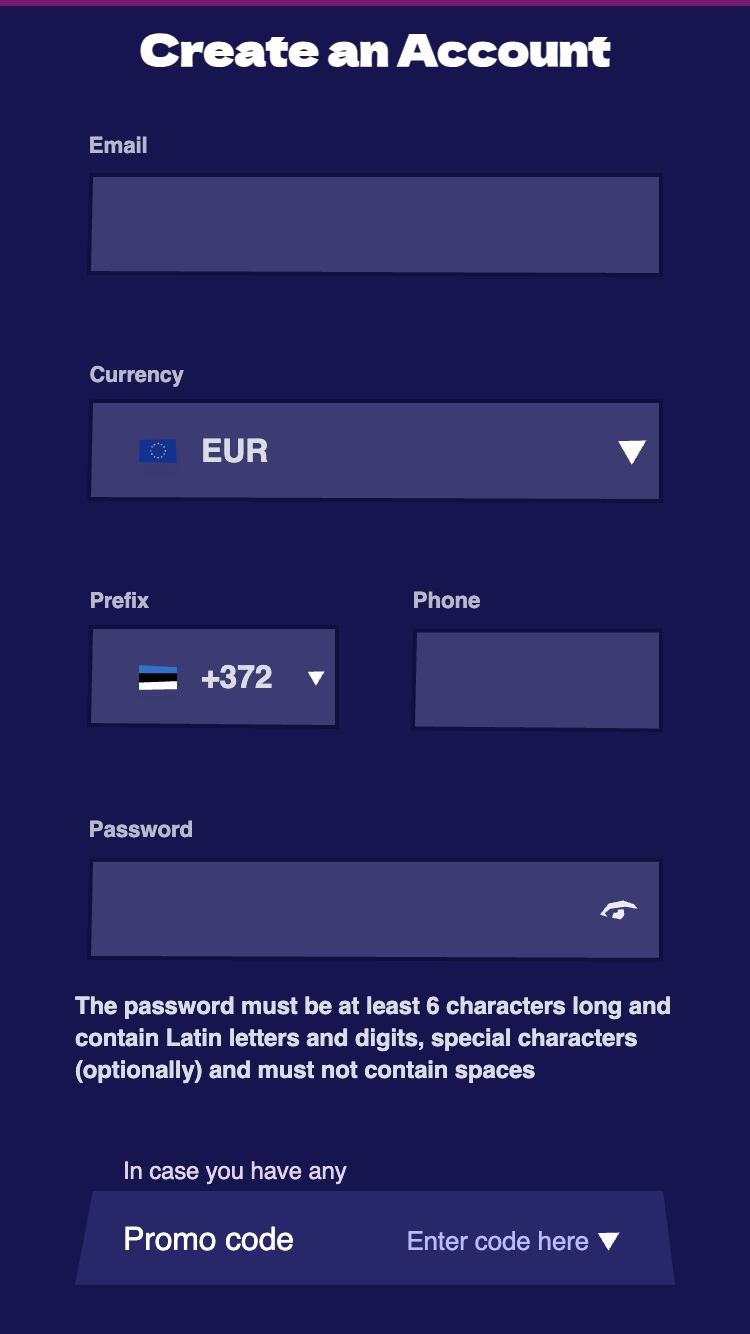This screenshot has height=1334, width=750.
Task: Click the Password field label
Action: click(141, 829)
